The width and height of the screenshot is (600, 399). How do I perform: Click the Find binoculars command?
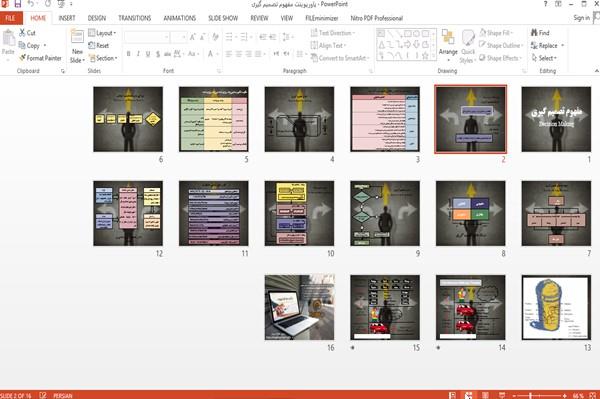click(540, 33)
